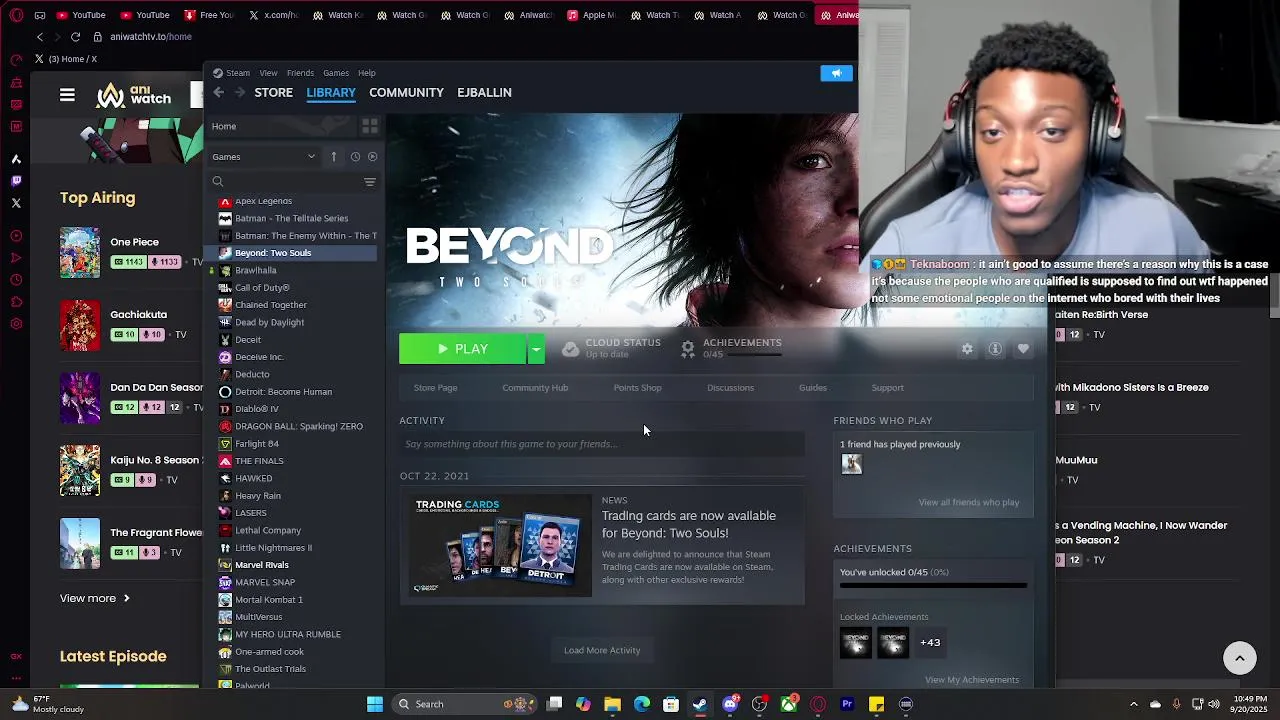This screenshot has width=1280, height=720.
Task: Open the Cloud Status indicator
Action: coord(611,348)
